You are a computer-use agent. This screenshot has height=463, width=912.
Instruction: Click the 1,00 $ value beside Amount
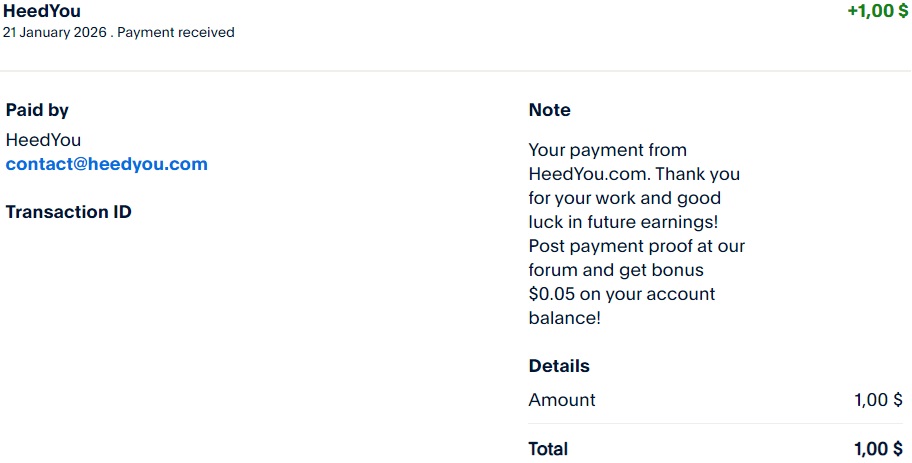click(878, 400)
